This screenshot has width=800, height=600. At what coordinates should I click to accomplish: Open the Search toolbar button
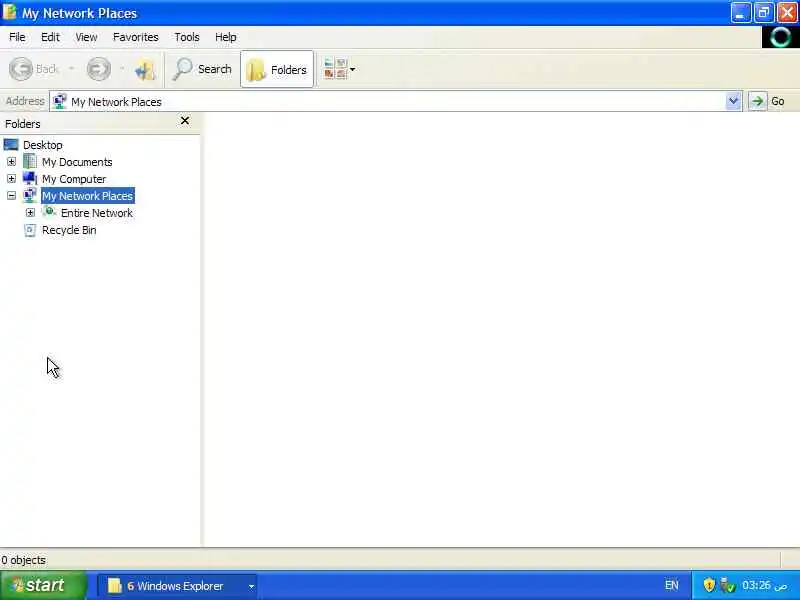202,69
